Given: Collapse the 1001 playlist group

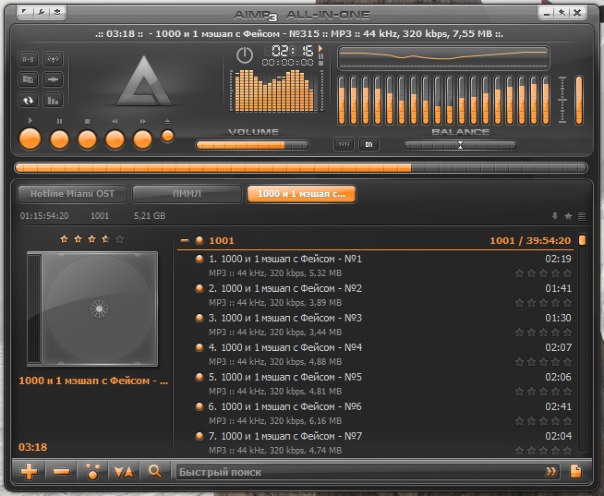Looking at the screenshot, I should click(x=185, y=240).
